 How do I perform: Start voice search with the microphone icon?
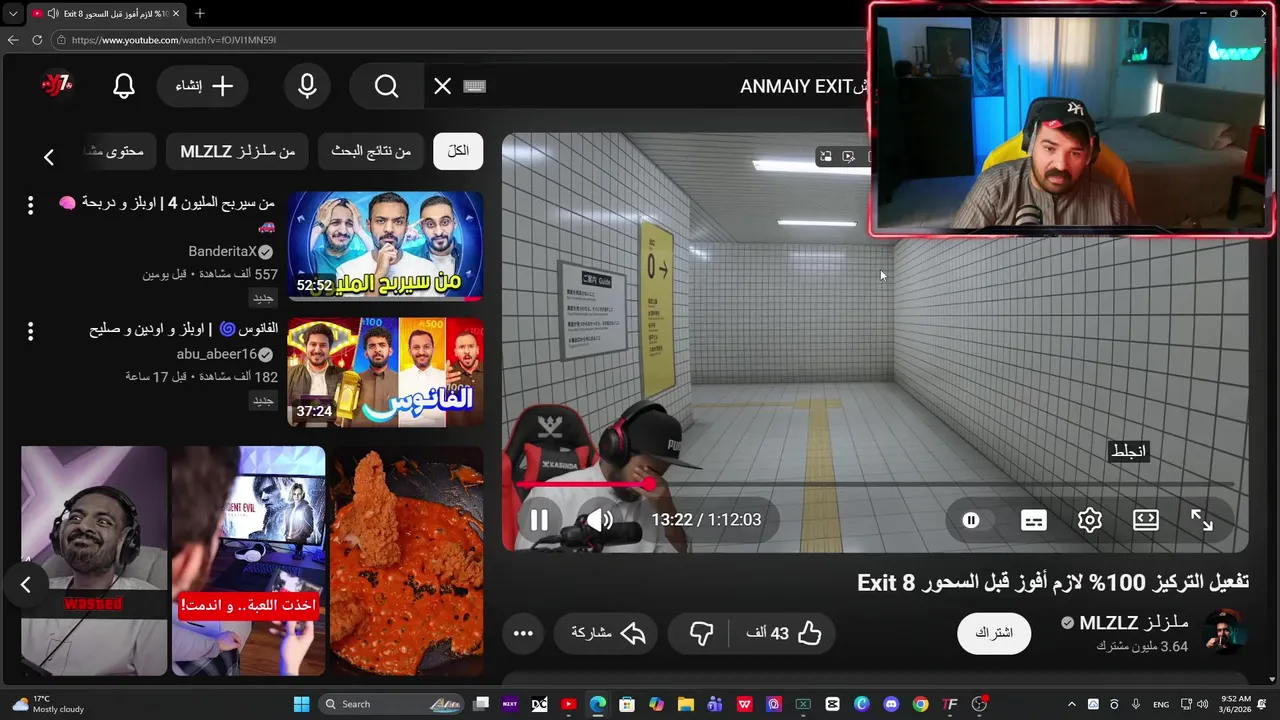pos(307,86)
